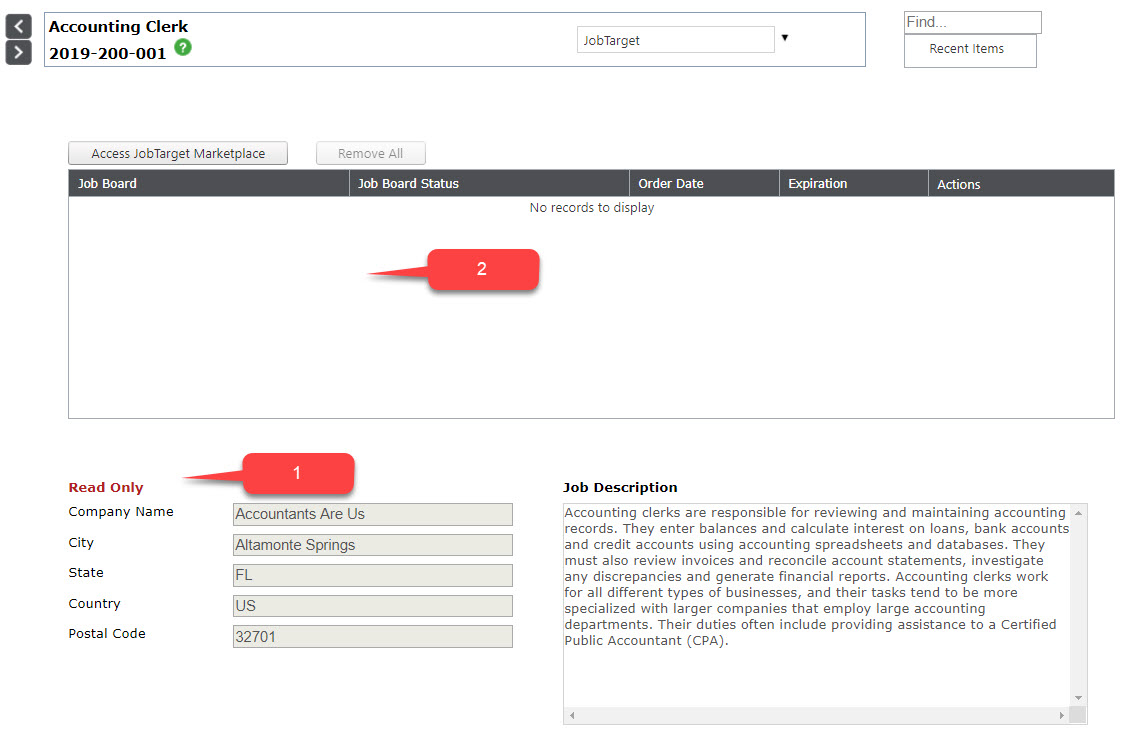
Task: Click the City field Altamonte Springs
Action: tap(372, 545)
